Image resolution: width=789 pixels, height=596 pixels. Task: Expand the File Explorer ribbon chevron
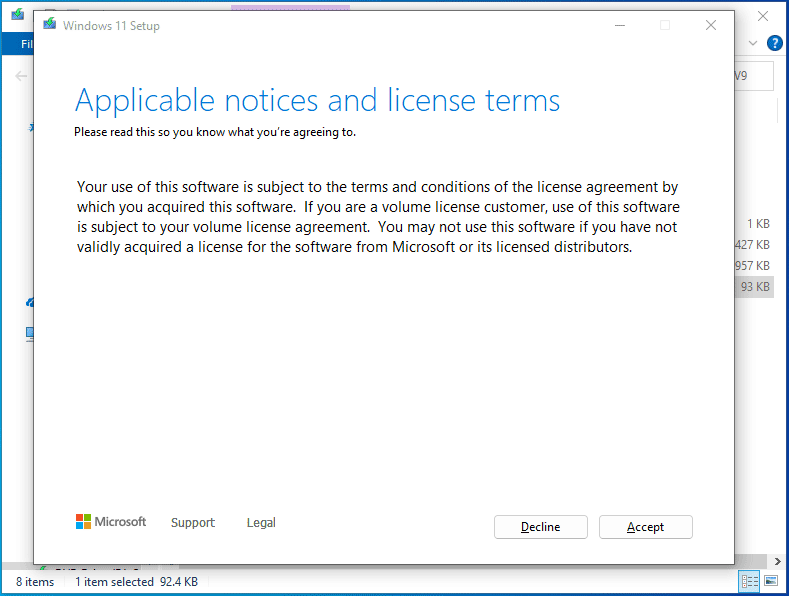pyautogui.click(x=753, y=43)
